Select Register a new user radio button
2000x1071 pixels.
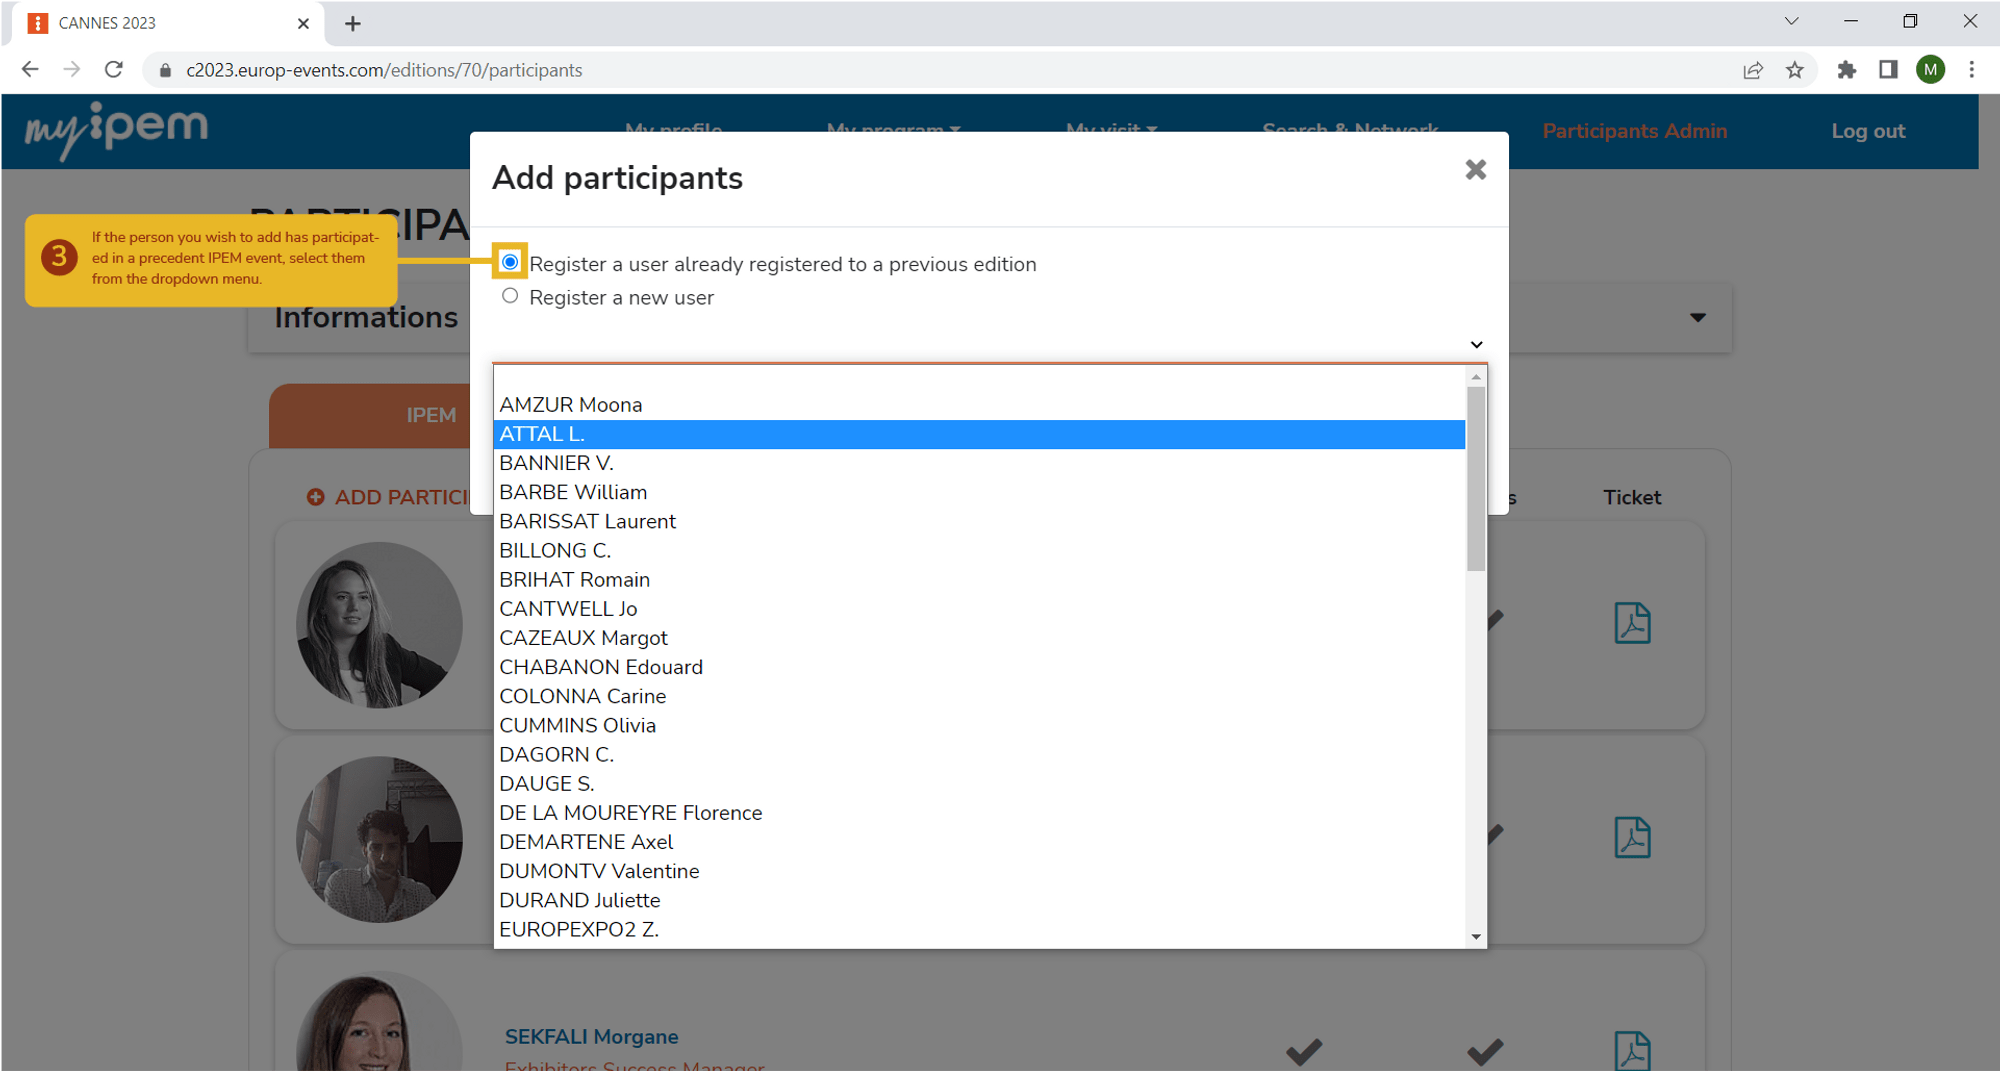coord(510,296)
